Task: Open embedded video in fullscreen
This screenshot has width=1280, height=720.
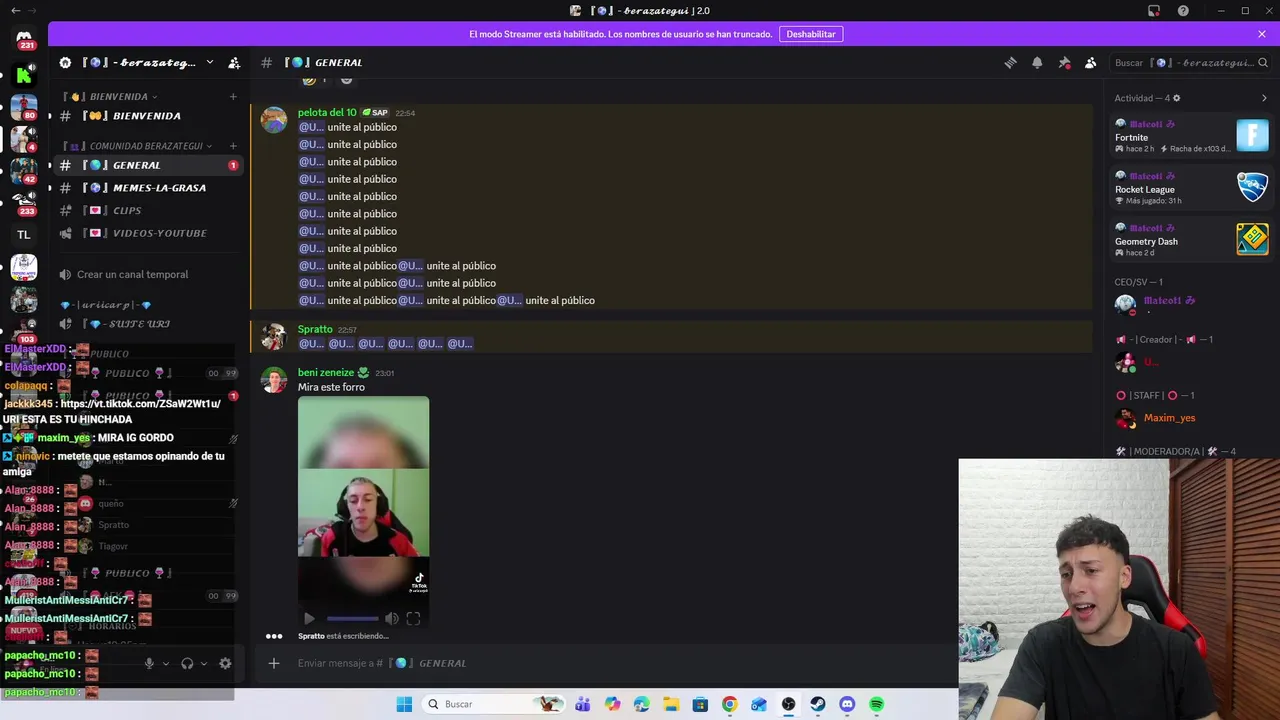Action: [x=413, y=619]
